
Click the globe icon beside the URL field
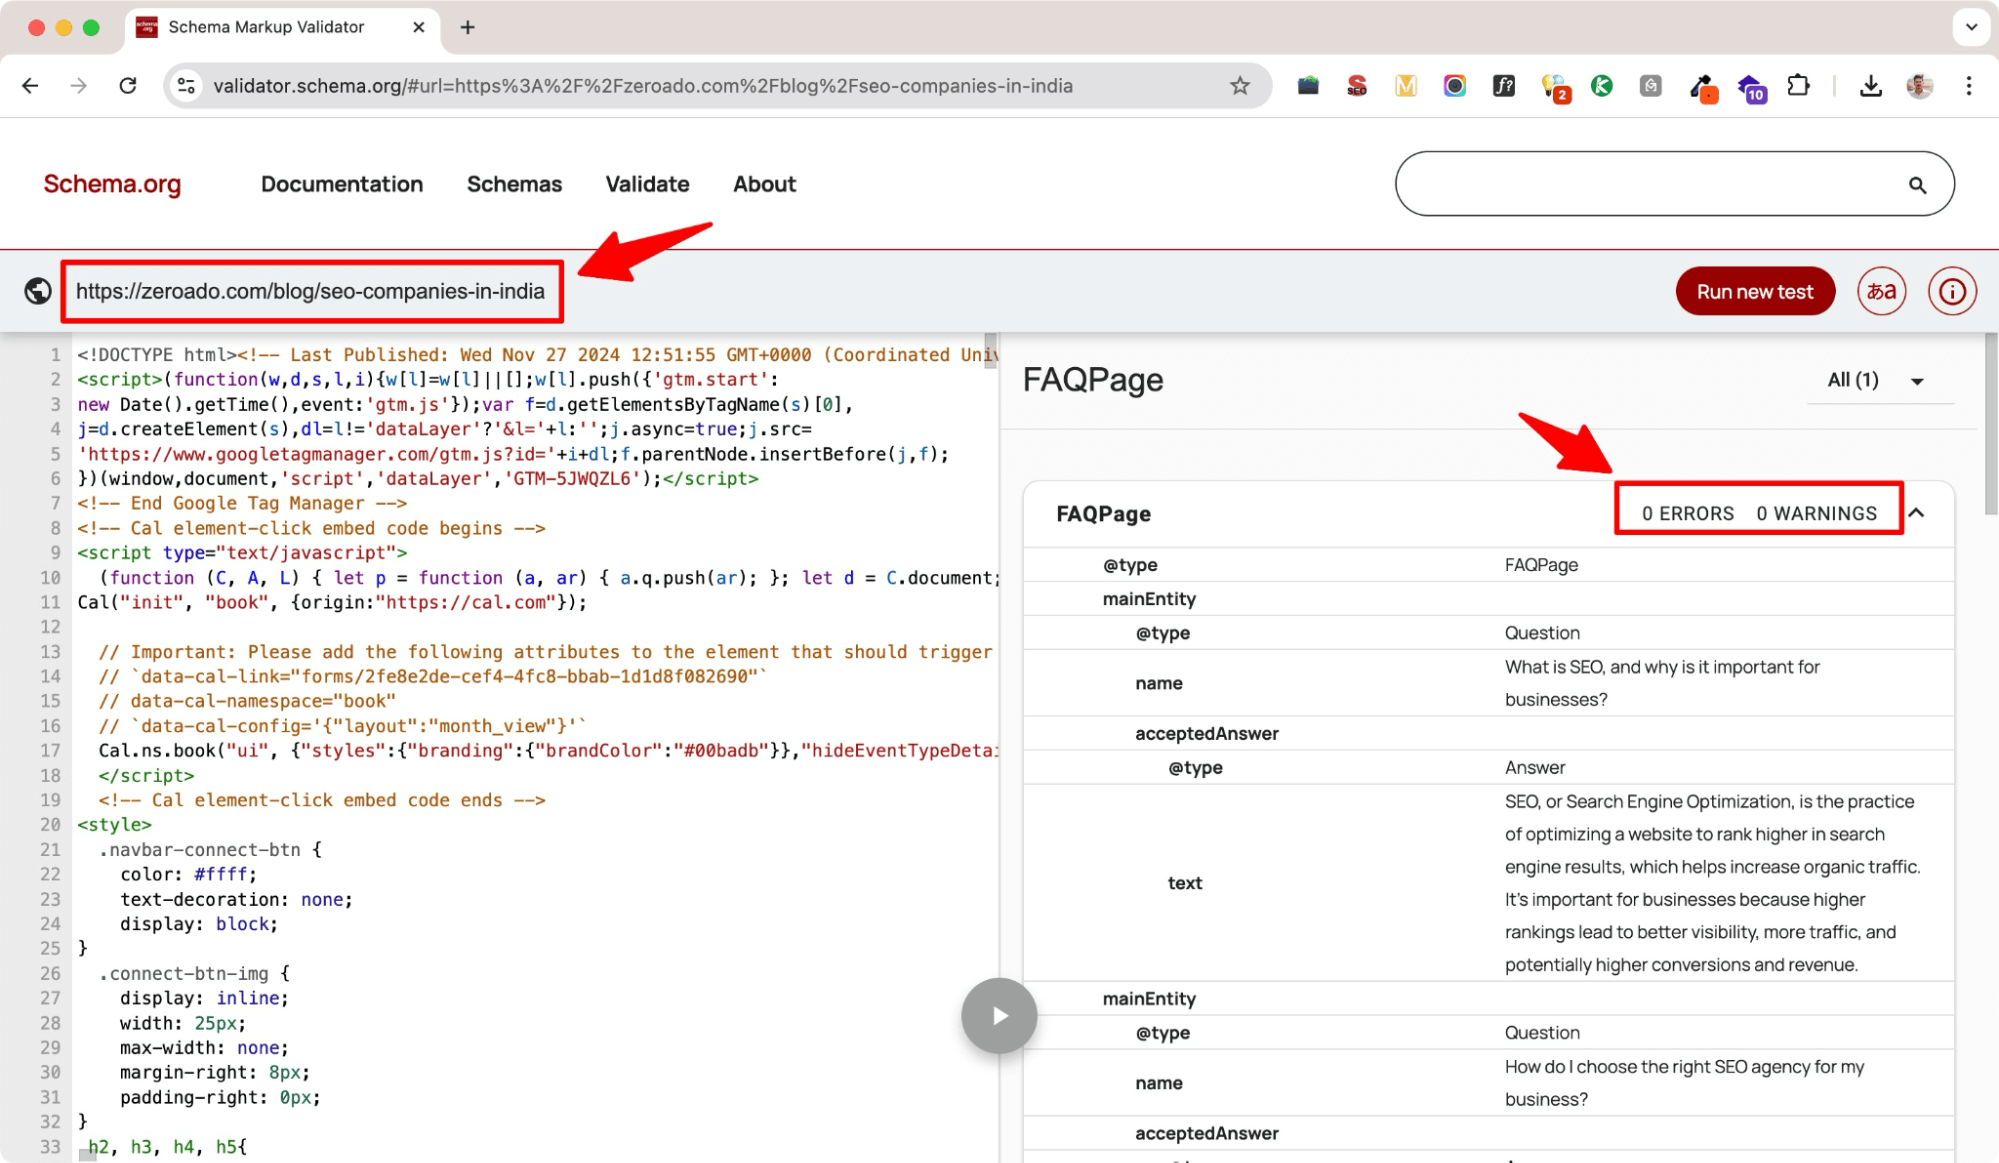click(37, 291)
